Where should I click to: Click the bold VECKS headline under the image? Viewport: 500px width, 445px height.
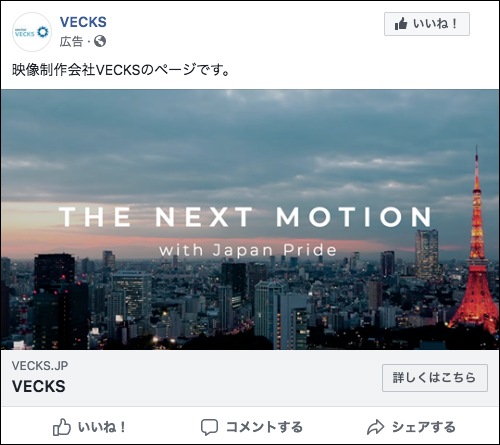(39, 386)
